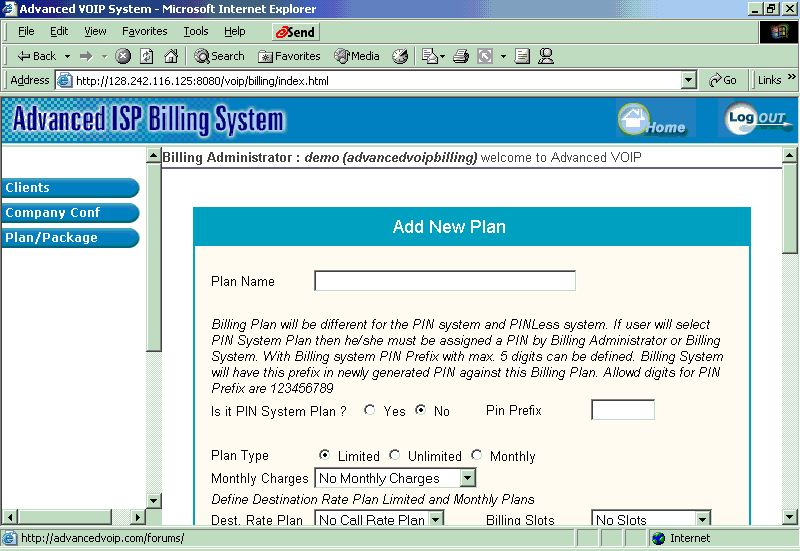This screenshot has width=800, height=551.
Task: Open the Favorites toolbar button
Action: pos(289,56)
